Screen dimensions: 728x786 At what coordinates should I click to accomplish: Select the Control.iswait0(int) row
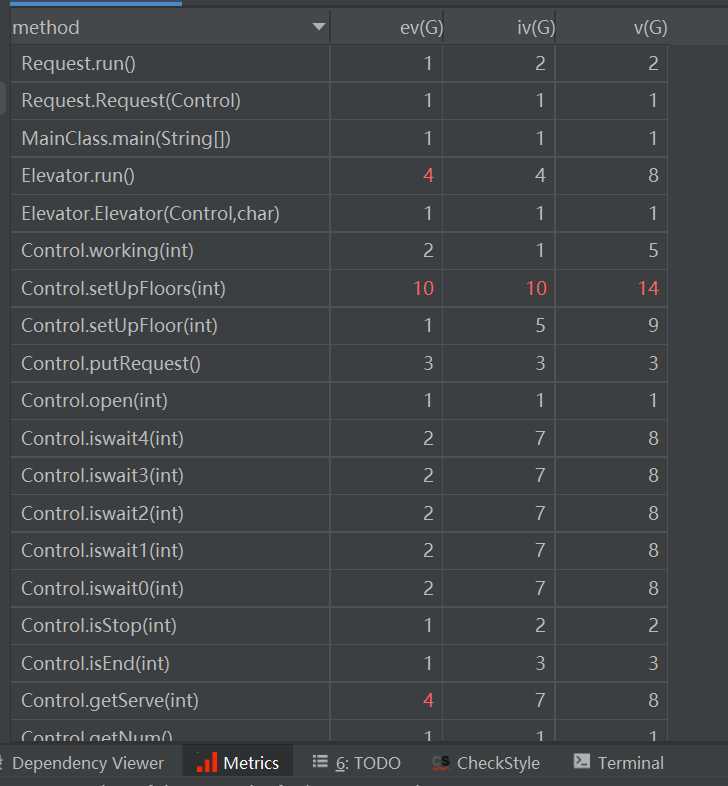[x=102, y=588]
